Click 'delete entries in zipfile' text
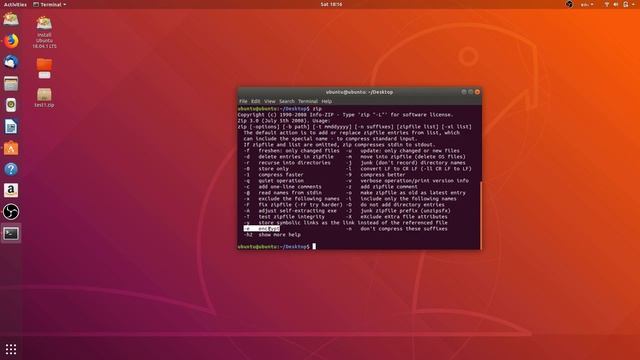 tap(296, 157)
